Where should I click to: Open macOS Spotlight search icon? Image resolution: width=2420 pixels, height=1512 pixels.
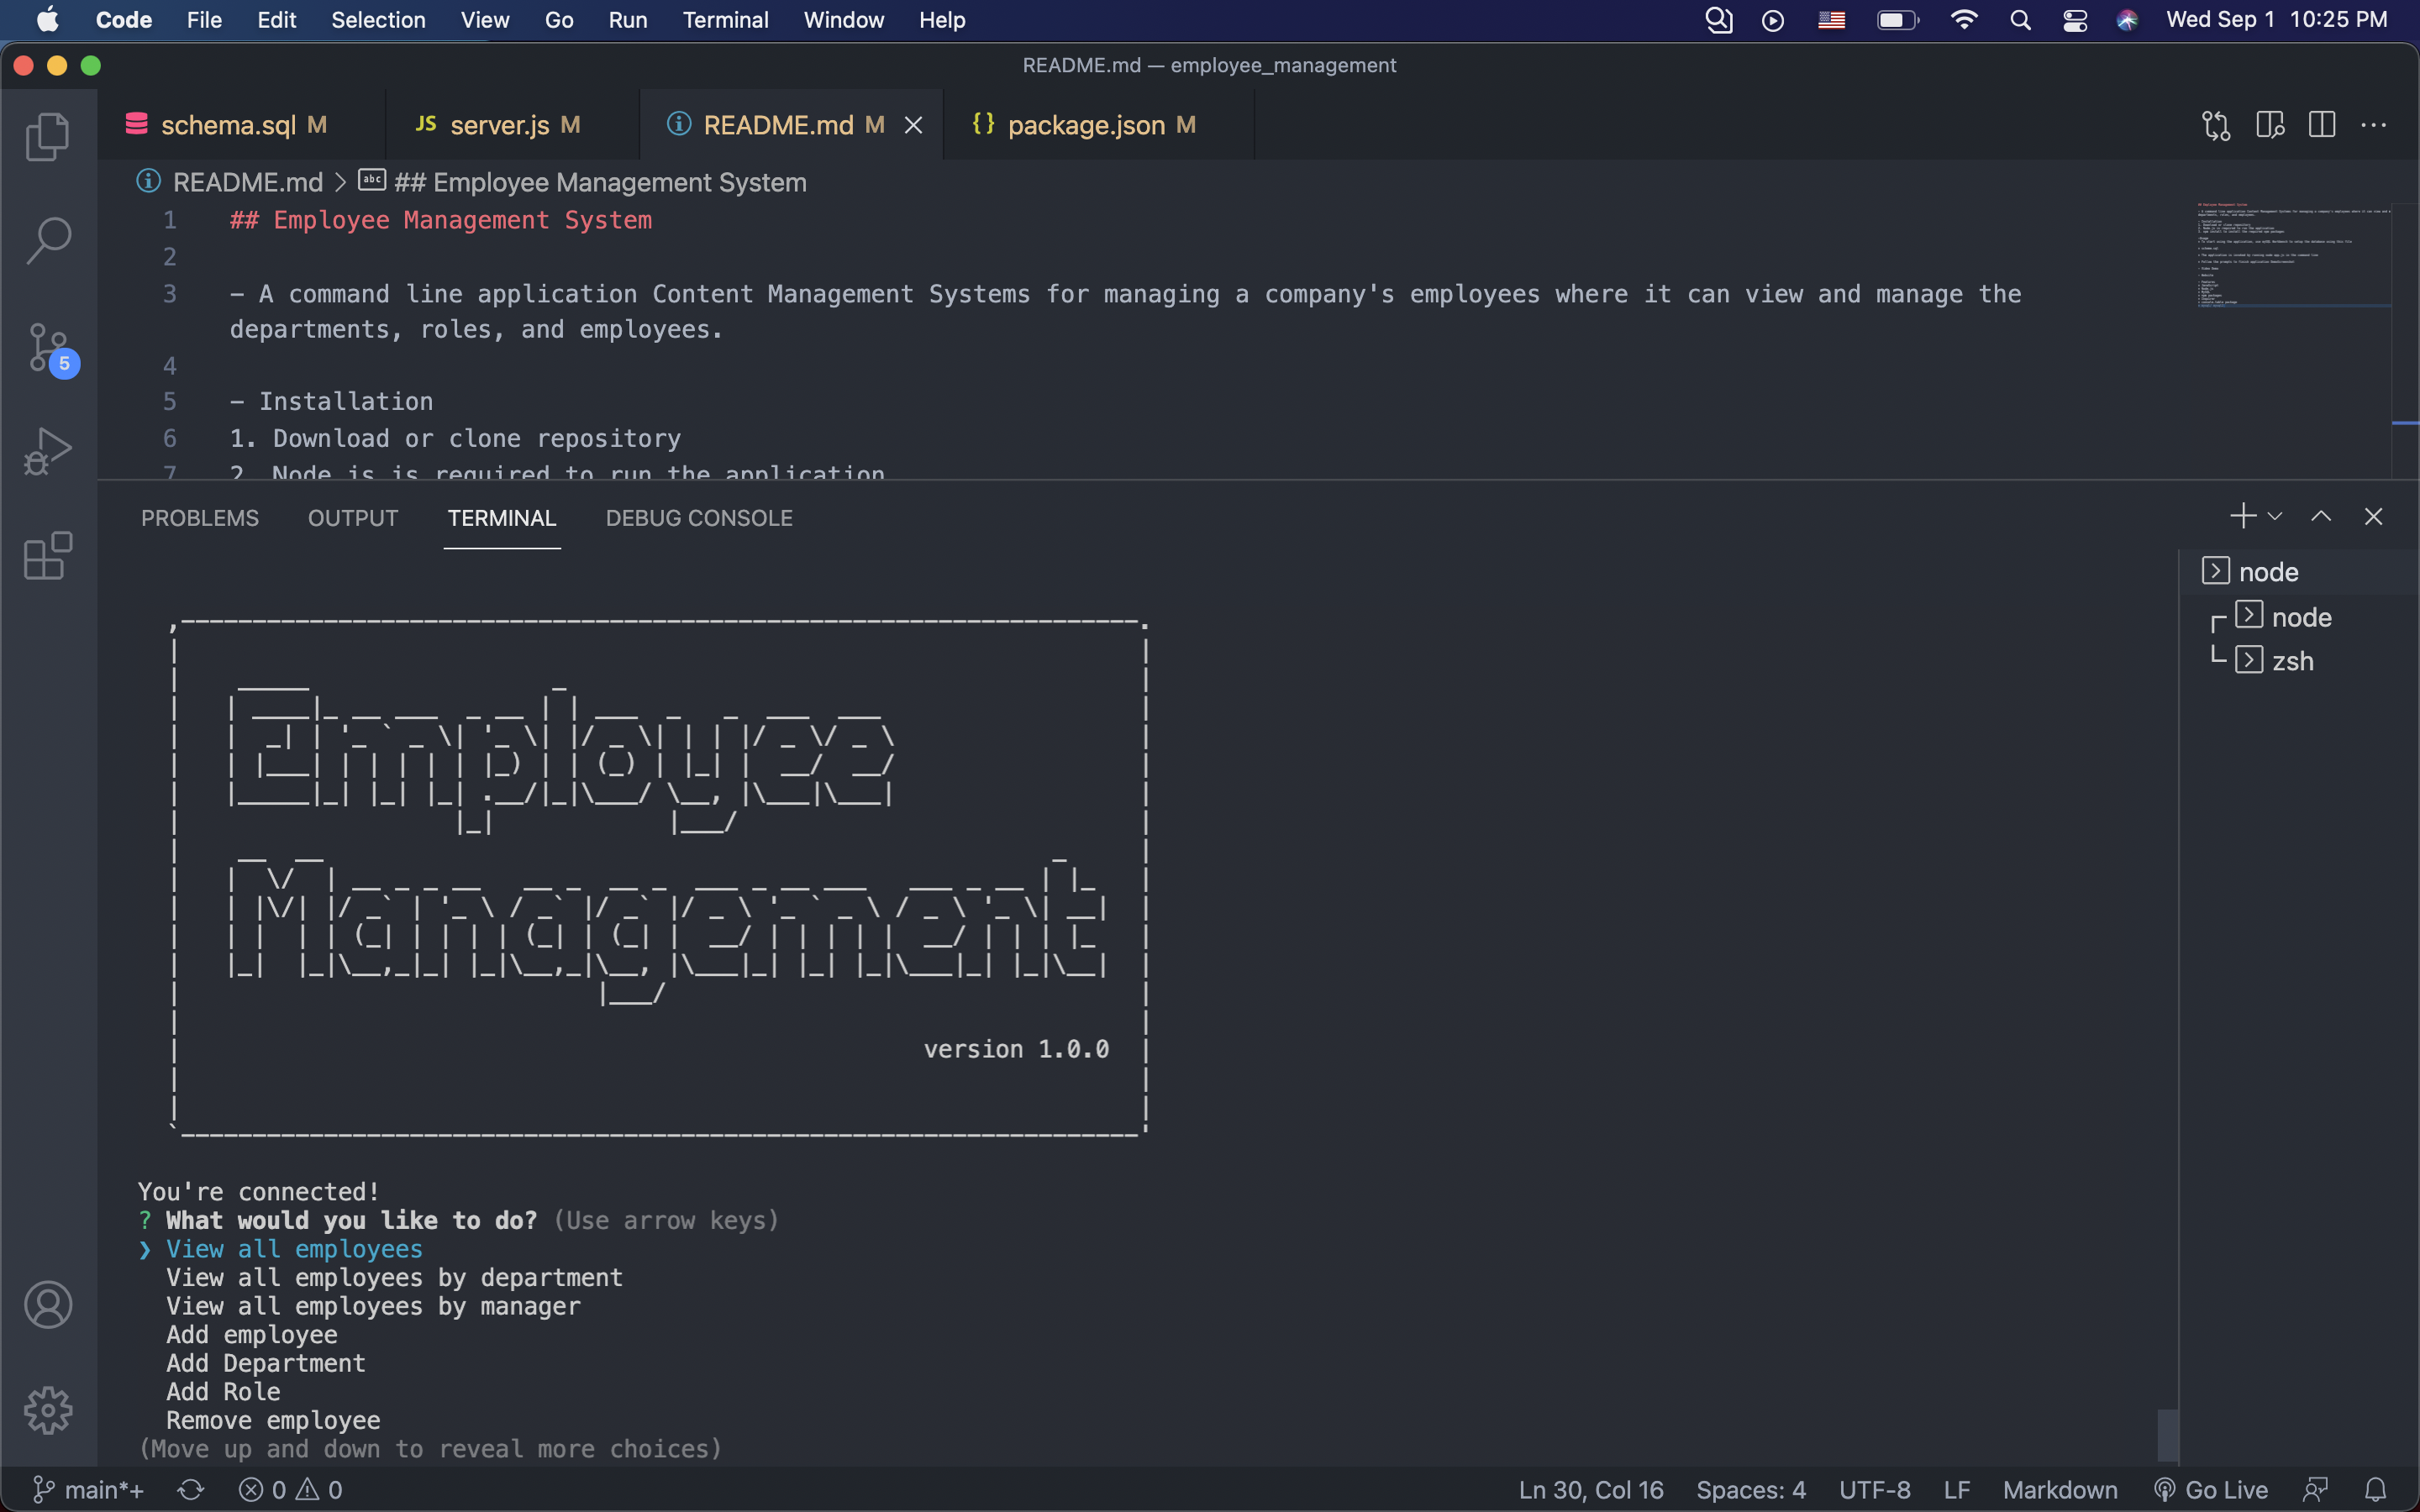pyautogui.click(x=2020, y=20)
